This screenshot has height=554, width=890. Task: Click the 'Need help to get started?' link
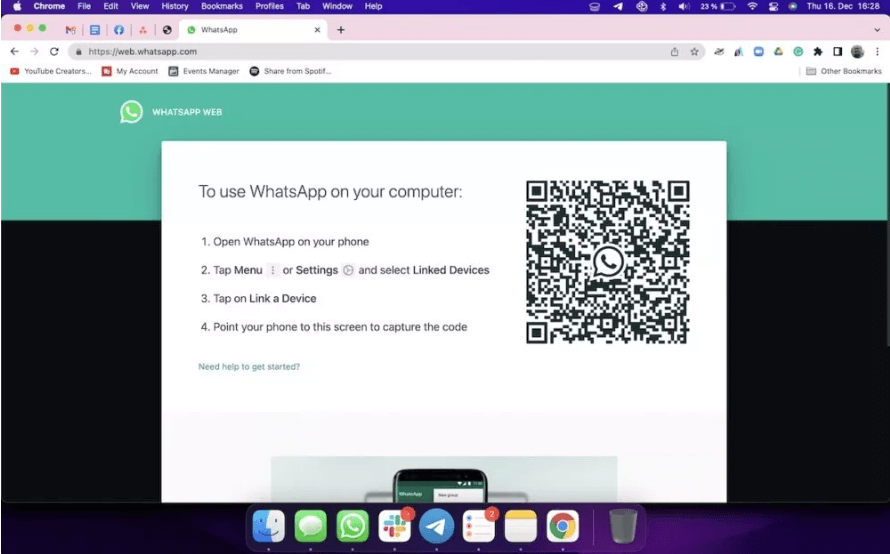249,367
